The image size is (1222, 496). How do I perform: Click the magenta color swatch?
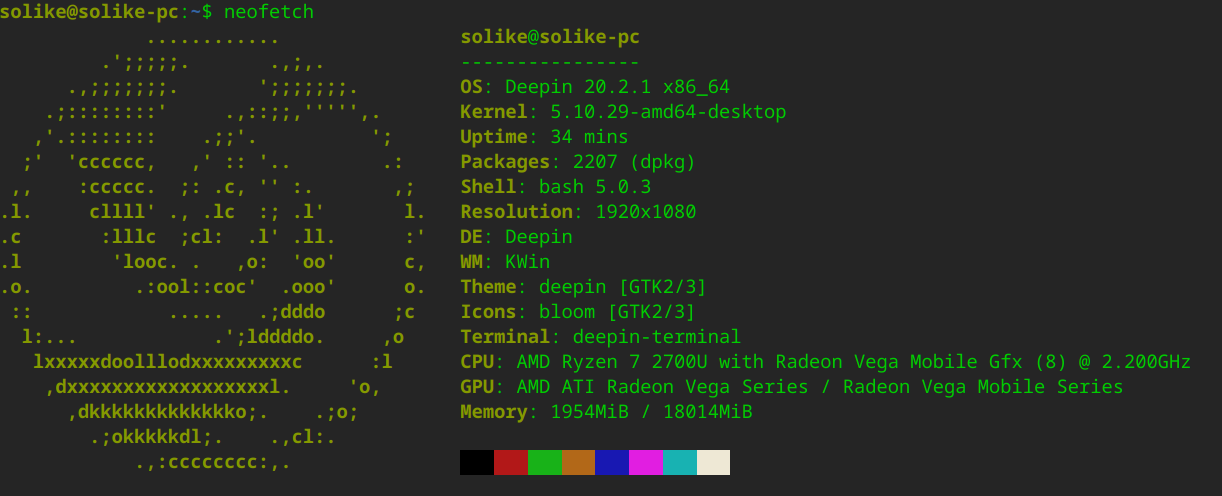646,462
